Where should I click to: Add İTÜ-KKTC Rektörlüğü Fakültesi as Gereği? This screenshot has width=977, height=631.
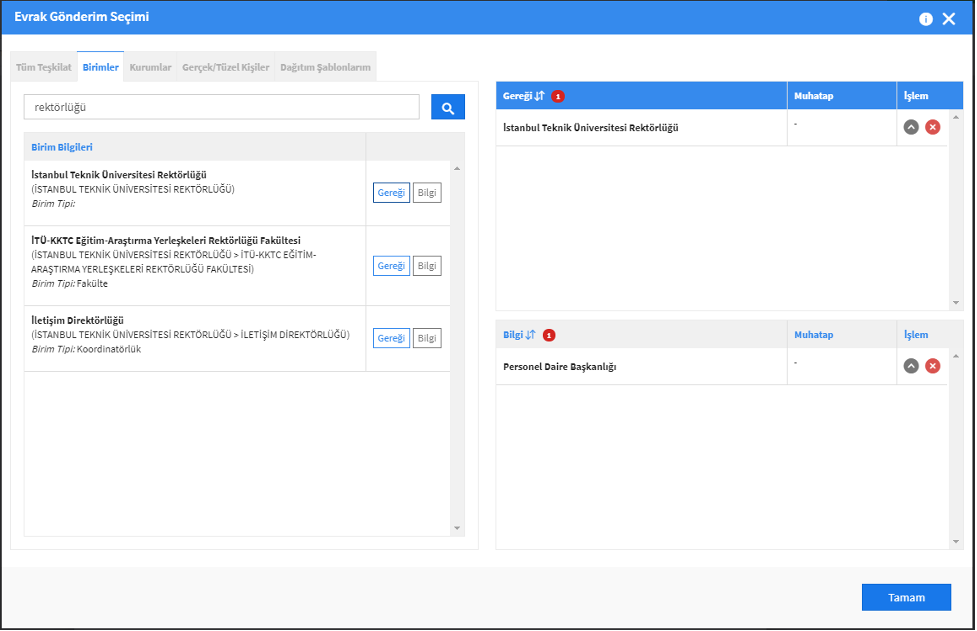click(391, 265)
